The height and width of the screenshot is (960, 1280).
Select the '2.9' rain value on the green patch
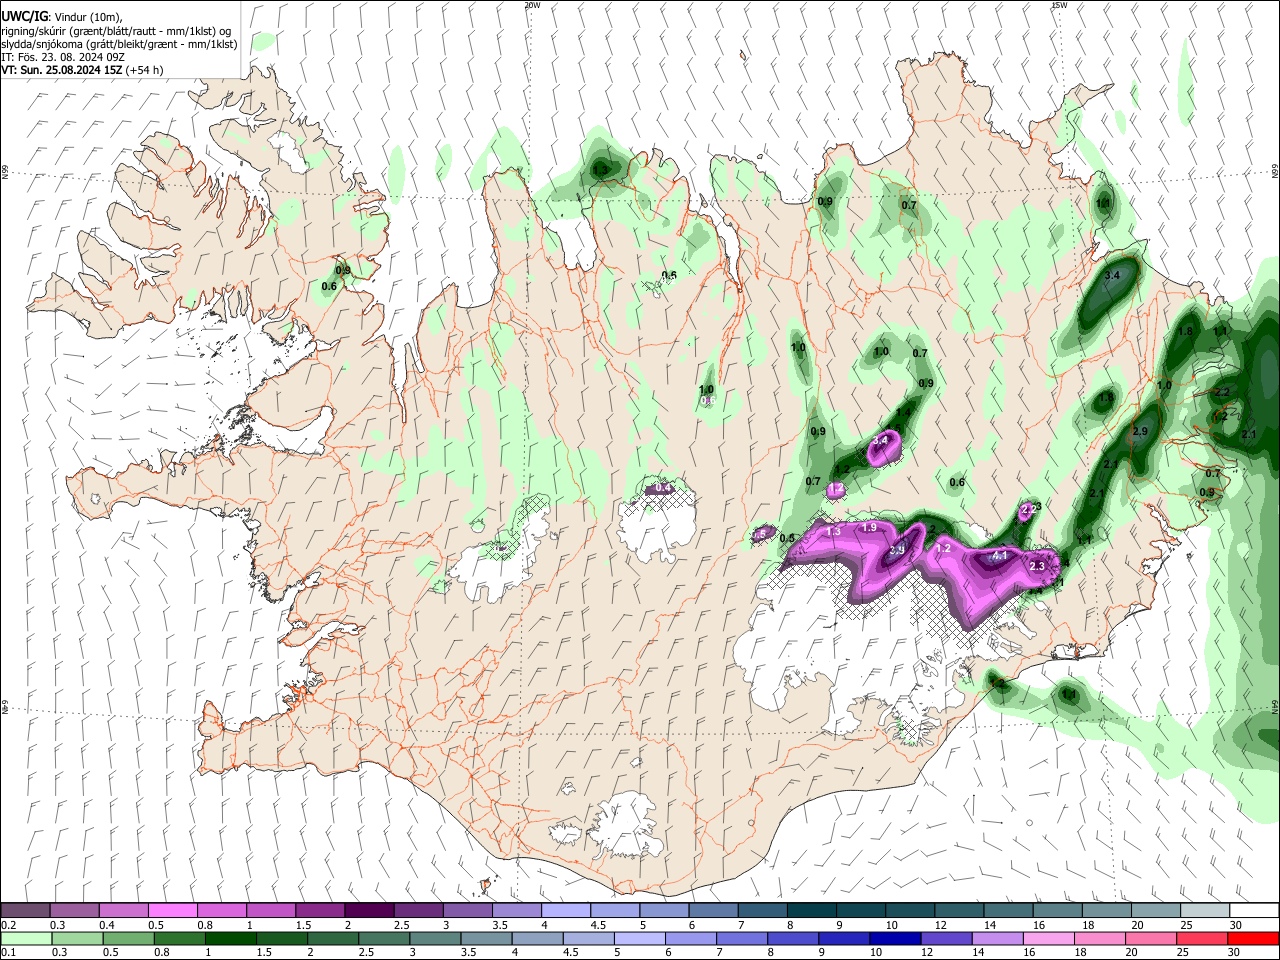pos(1140,431)
